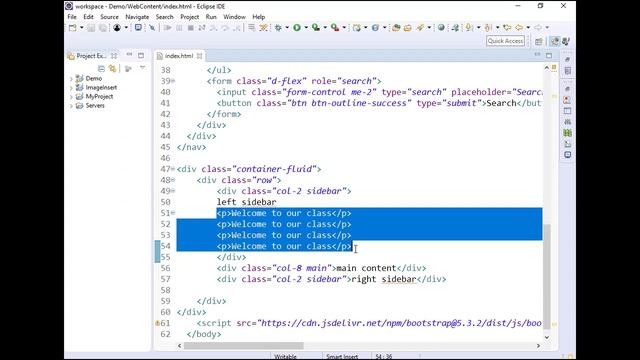Maximize the Project Explorer view

(141, 56)
